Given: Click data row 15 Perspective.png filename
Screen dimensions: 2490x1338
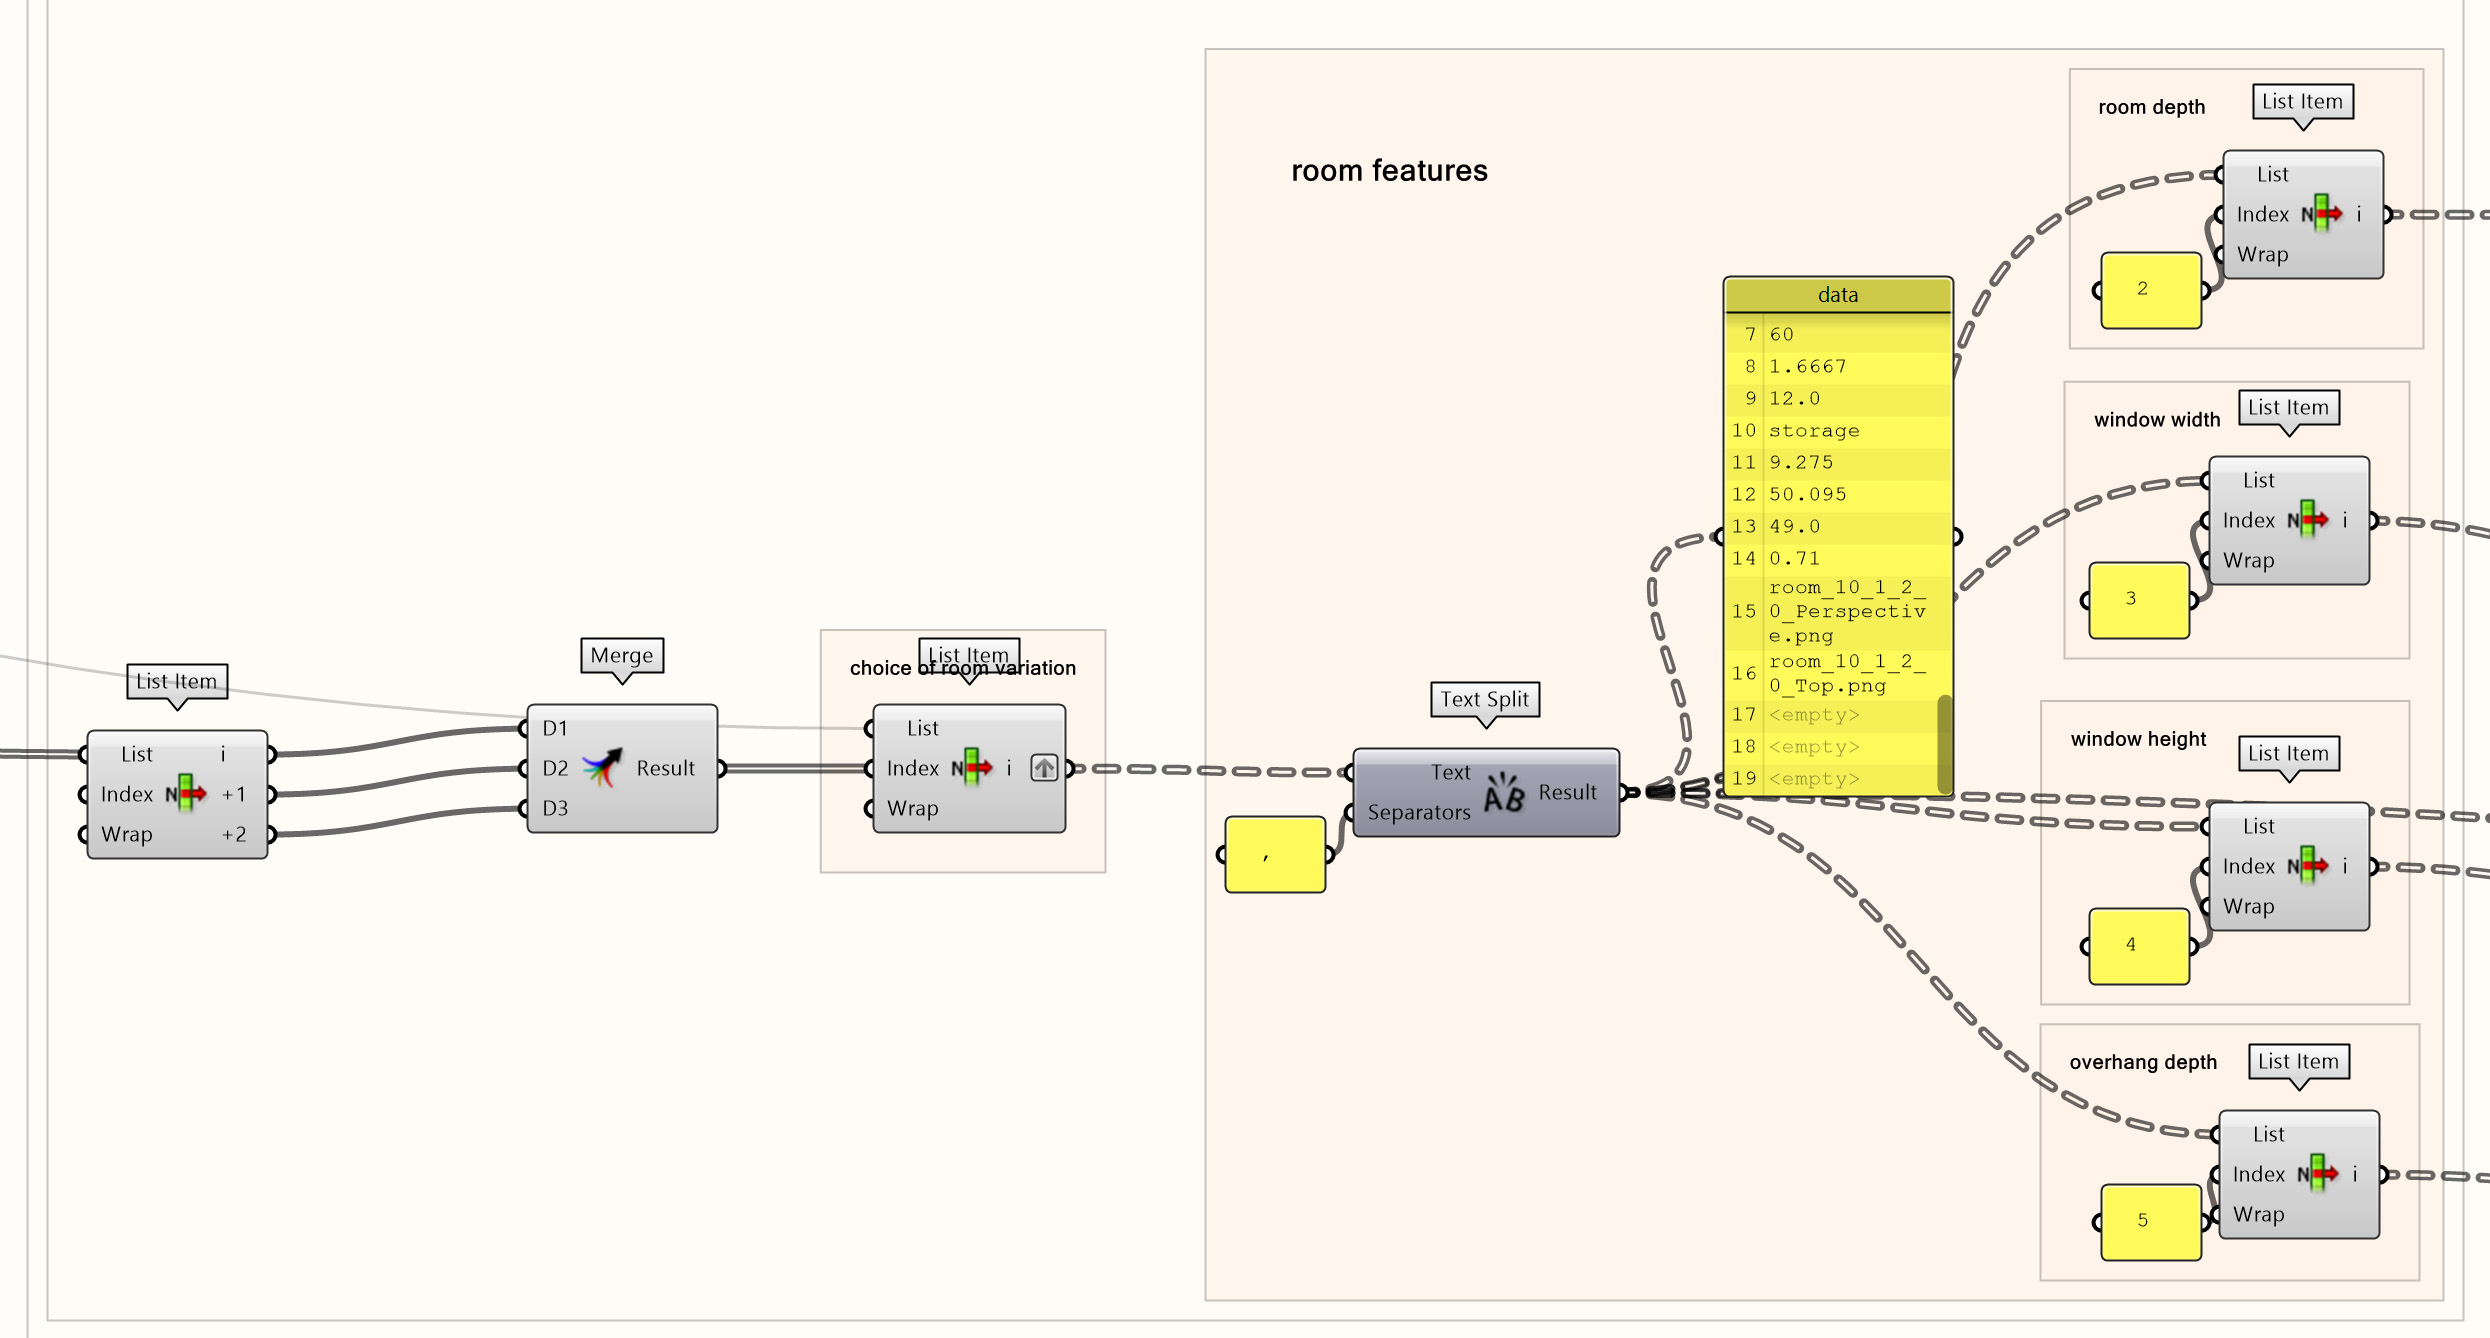Looking at the screenshot, I should coord(1847,611).
